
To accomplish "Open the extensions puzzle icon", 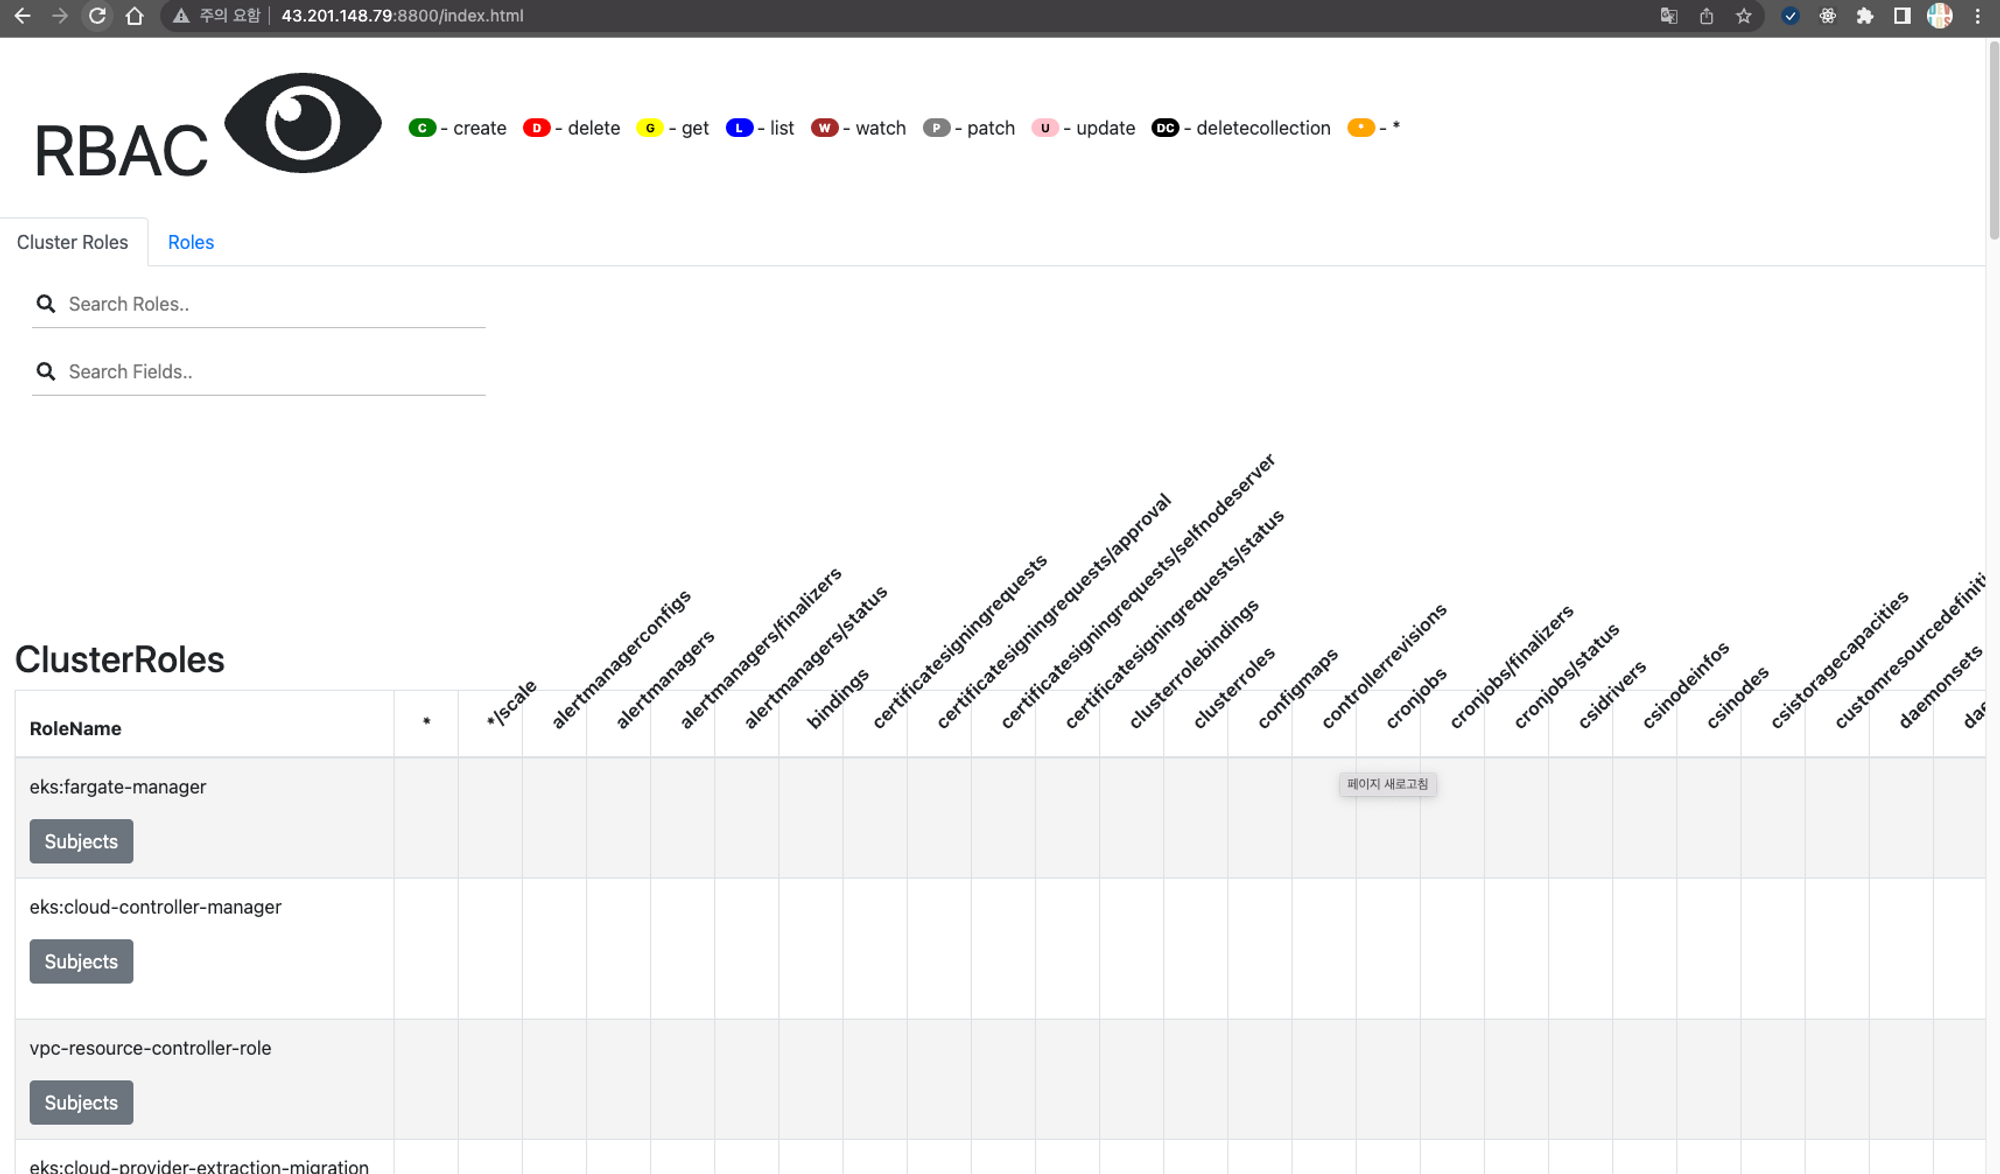I will (1865, 16).
